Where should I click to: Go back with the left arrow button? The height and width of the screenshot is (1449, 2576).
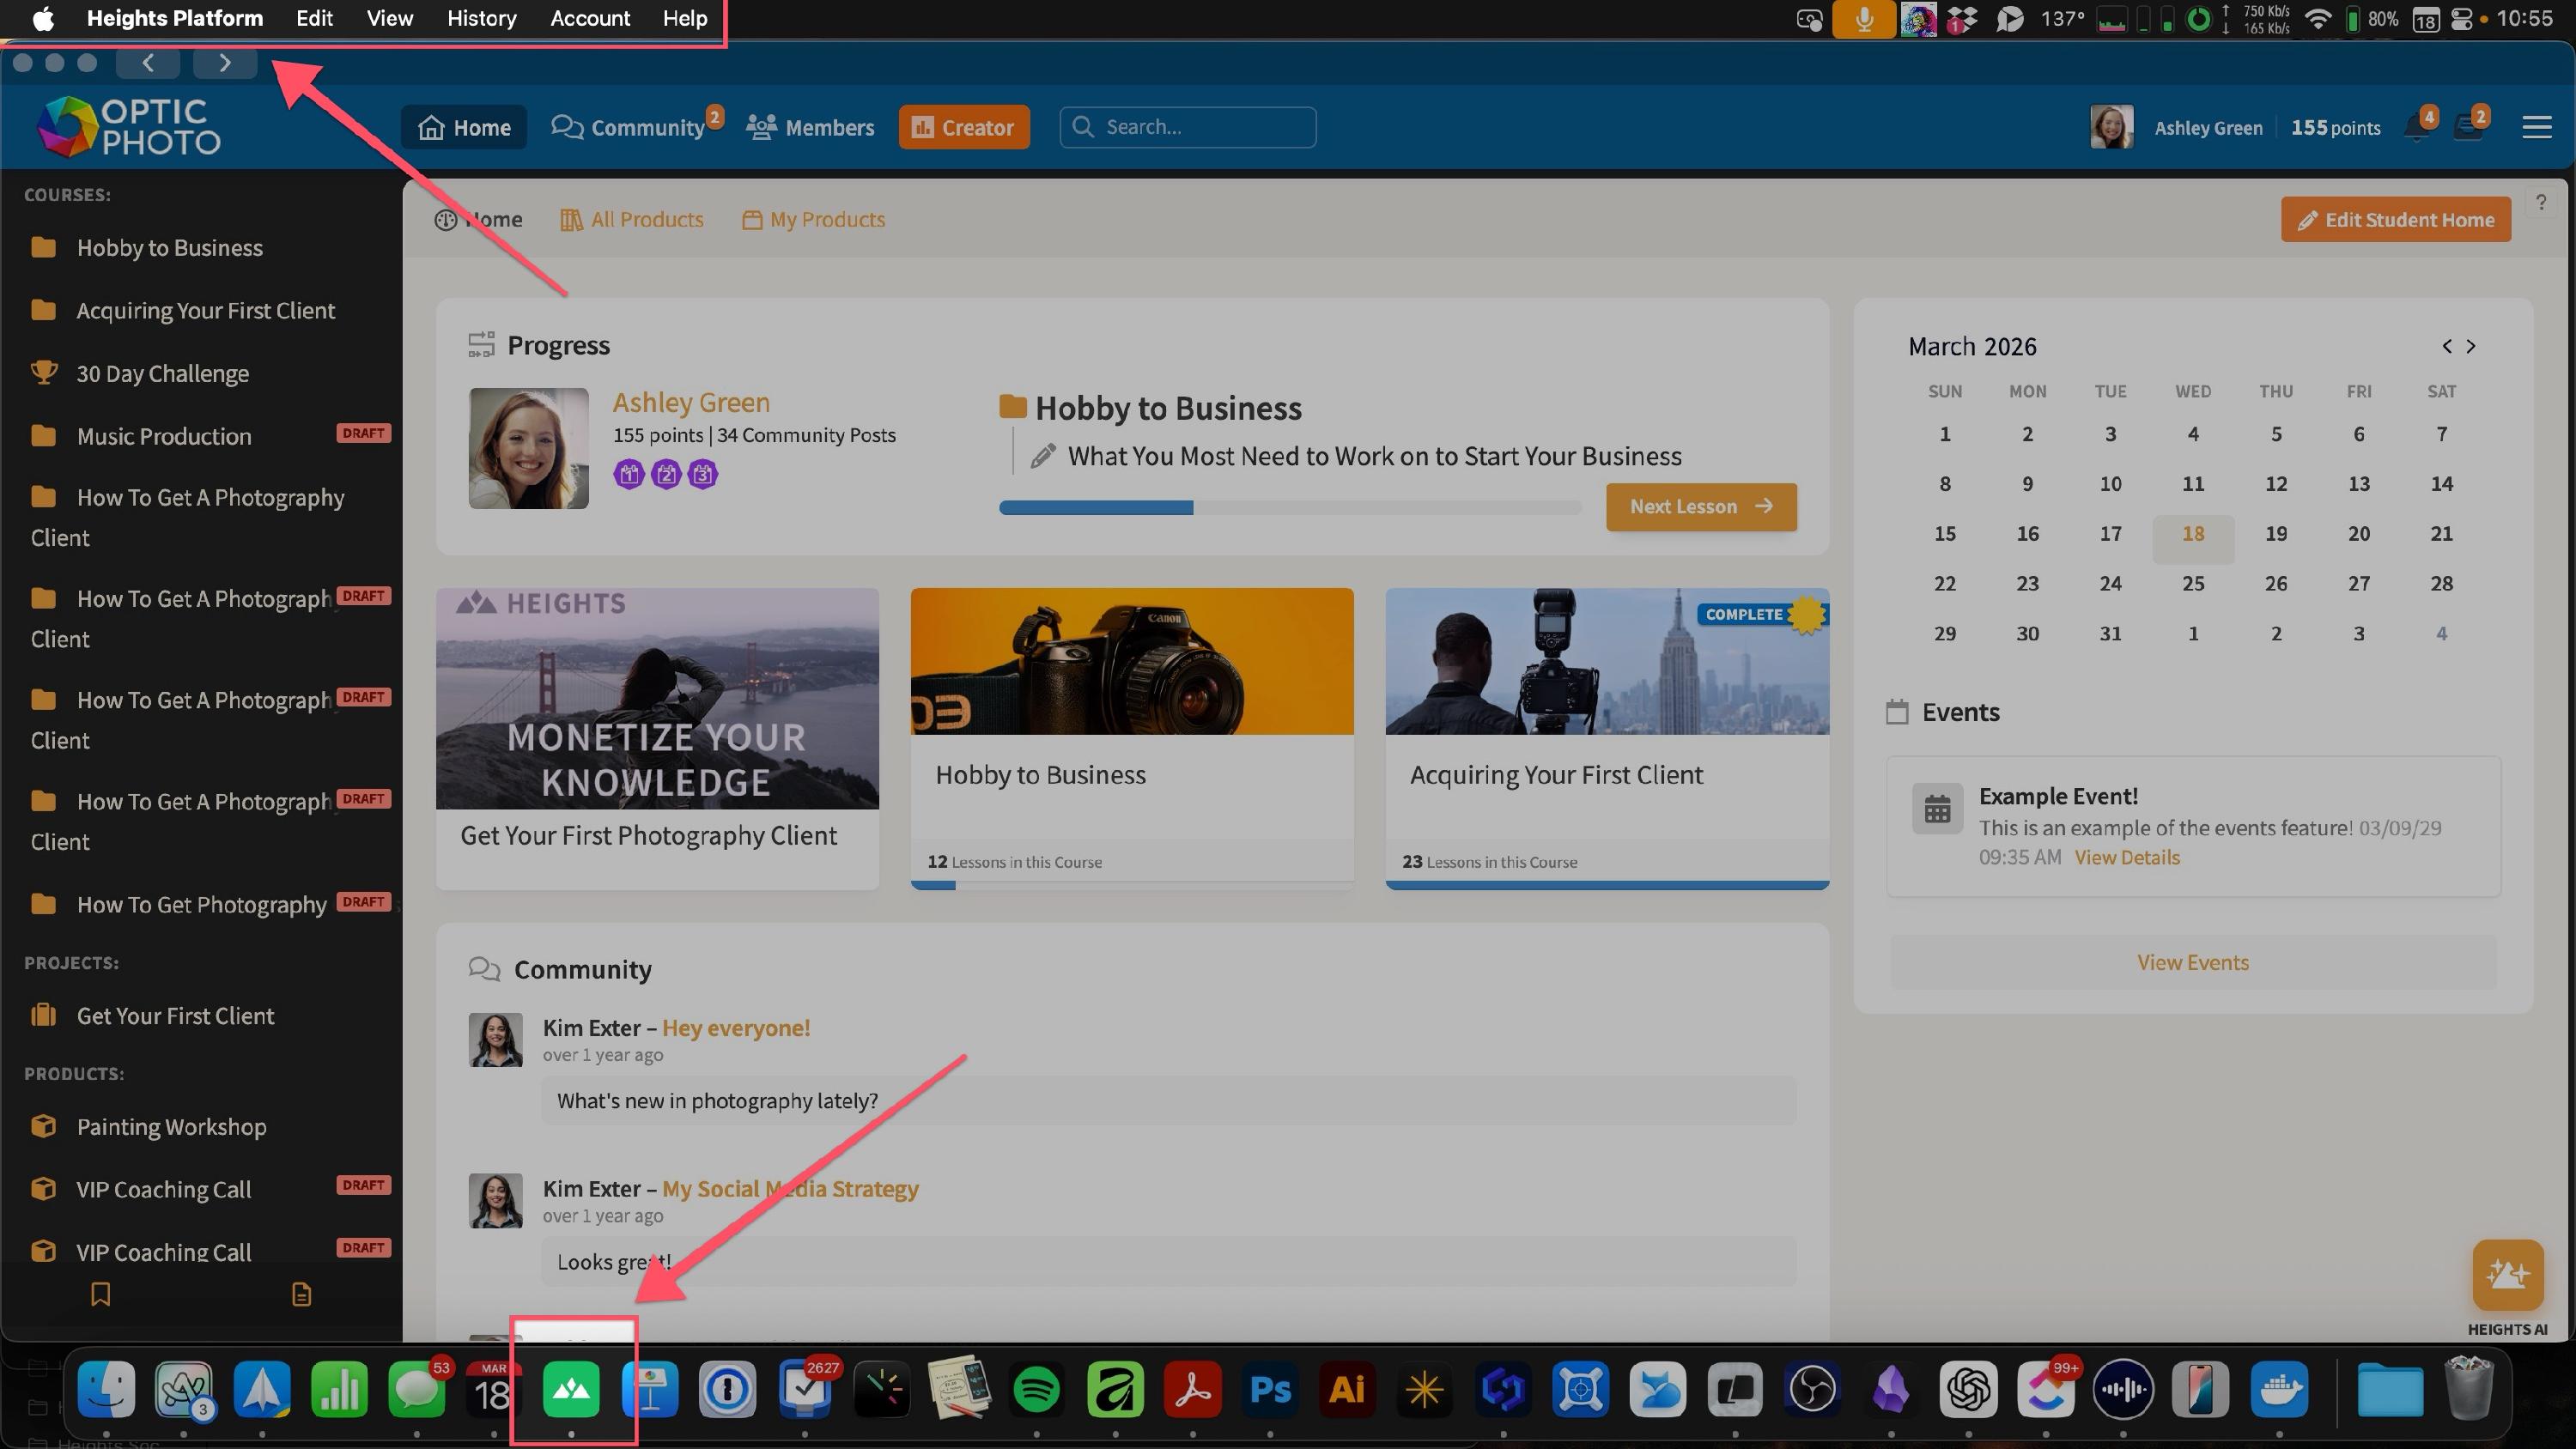coord(148,63)
